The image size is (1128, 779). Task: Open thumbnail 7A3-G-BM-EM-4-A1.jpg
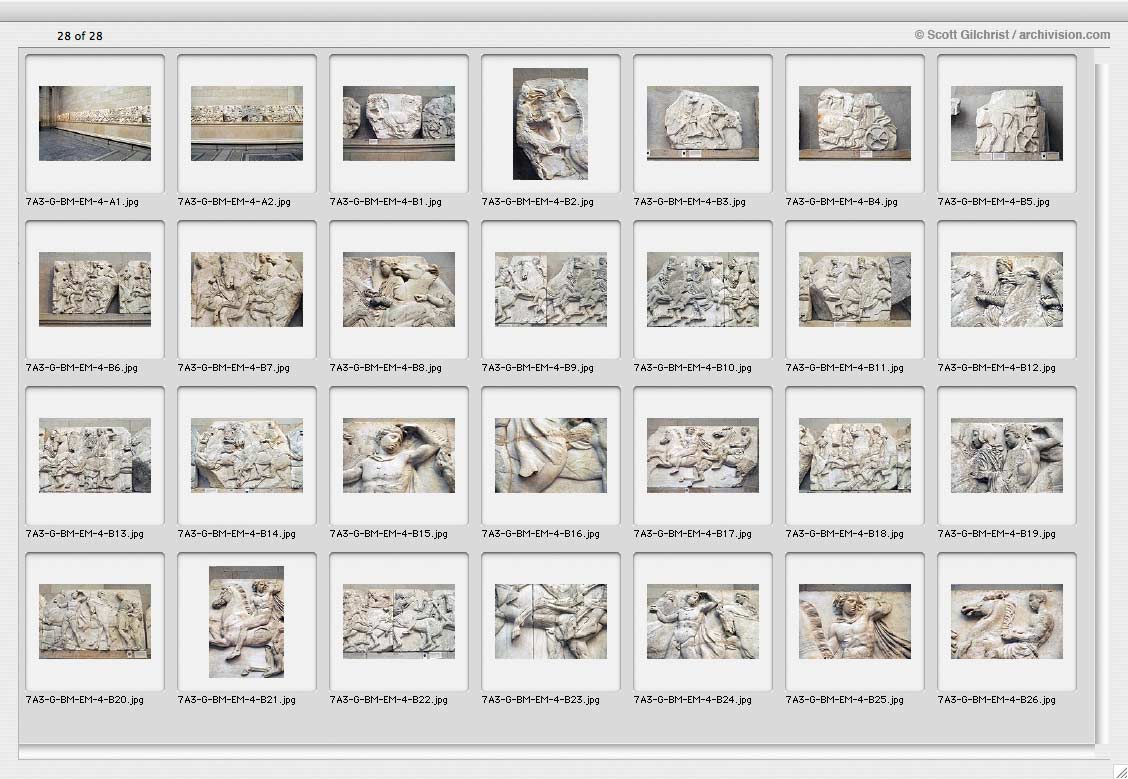point(95,123)
